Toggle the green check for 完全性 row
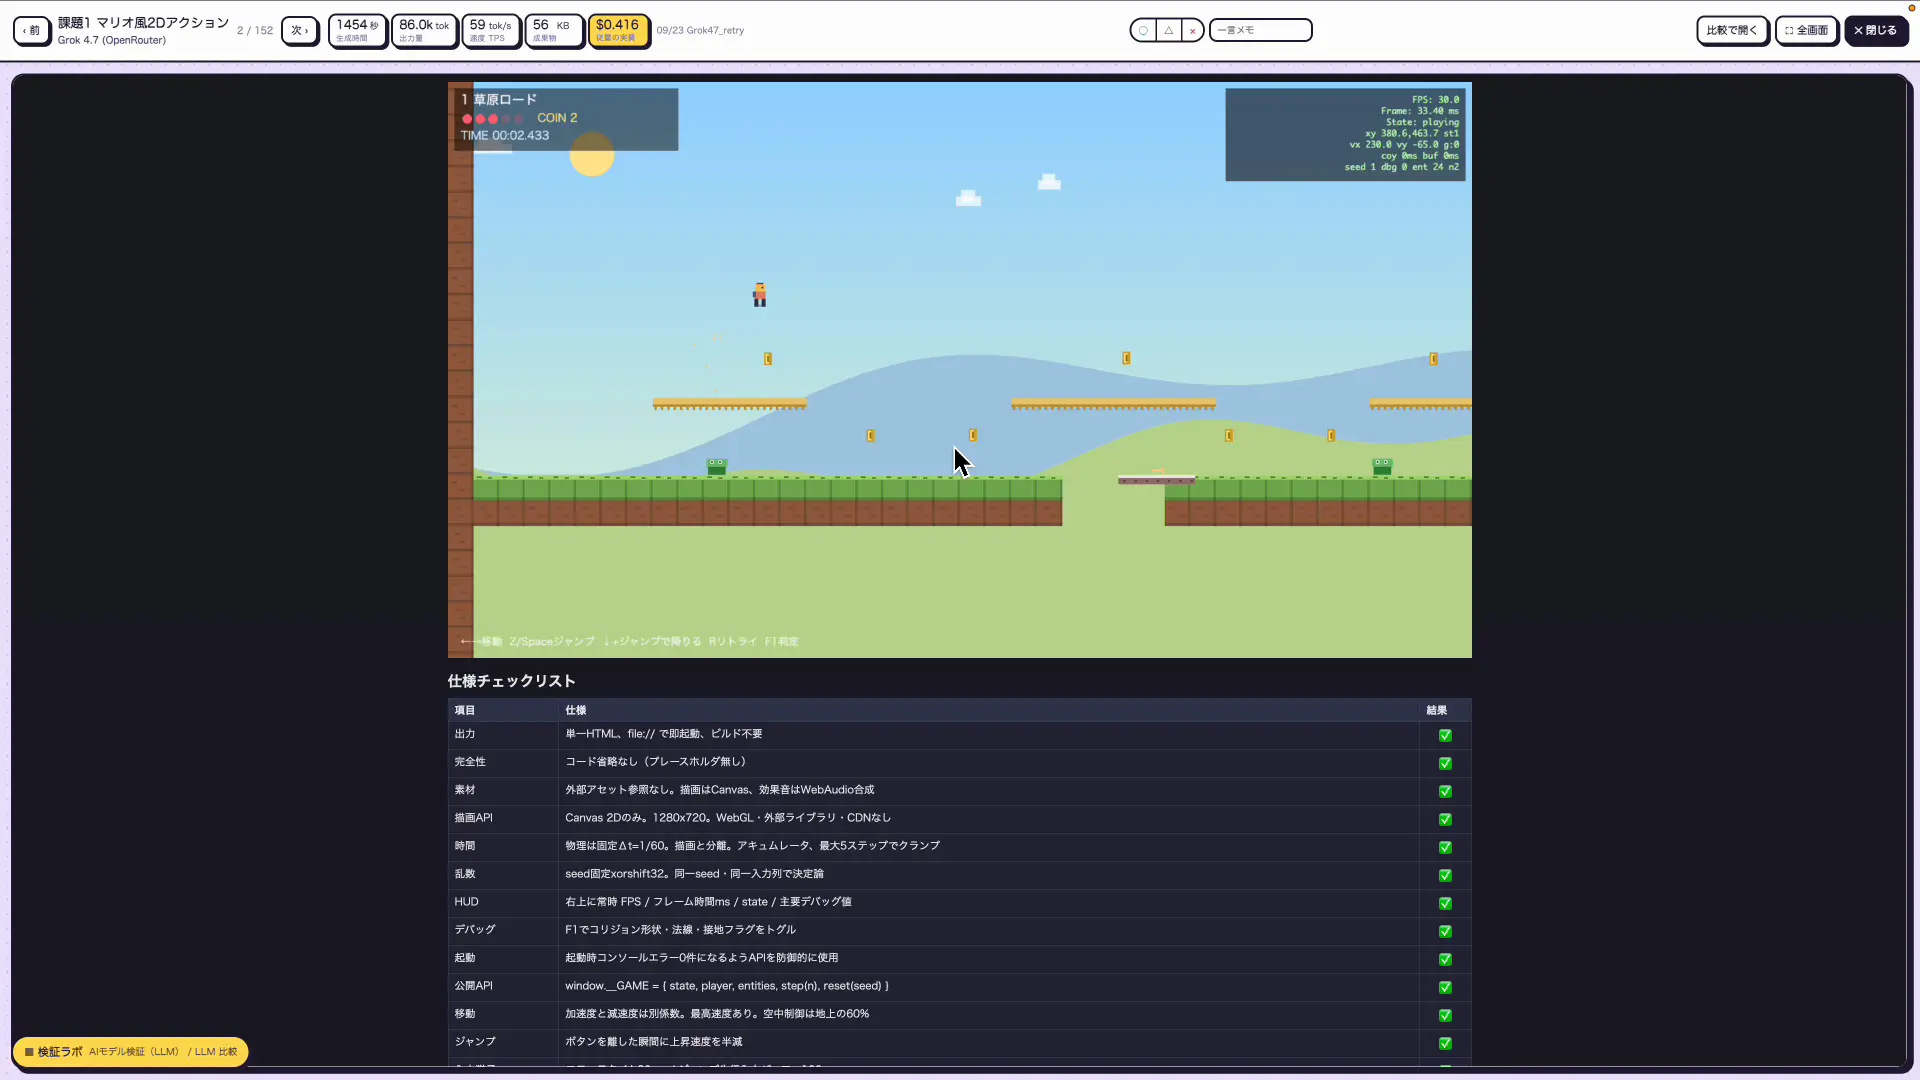The height and width of the screenshot is (1080, 1920). pos(1445,763)
